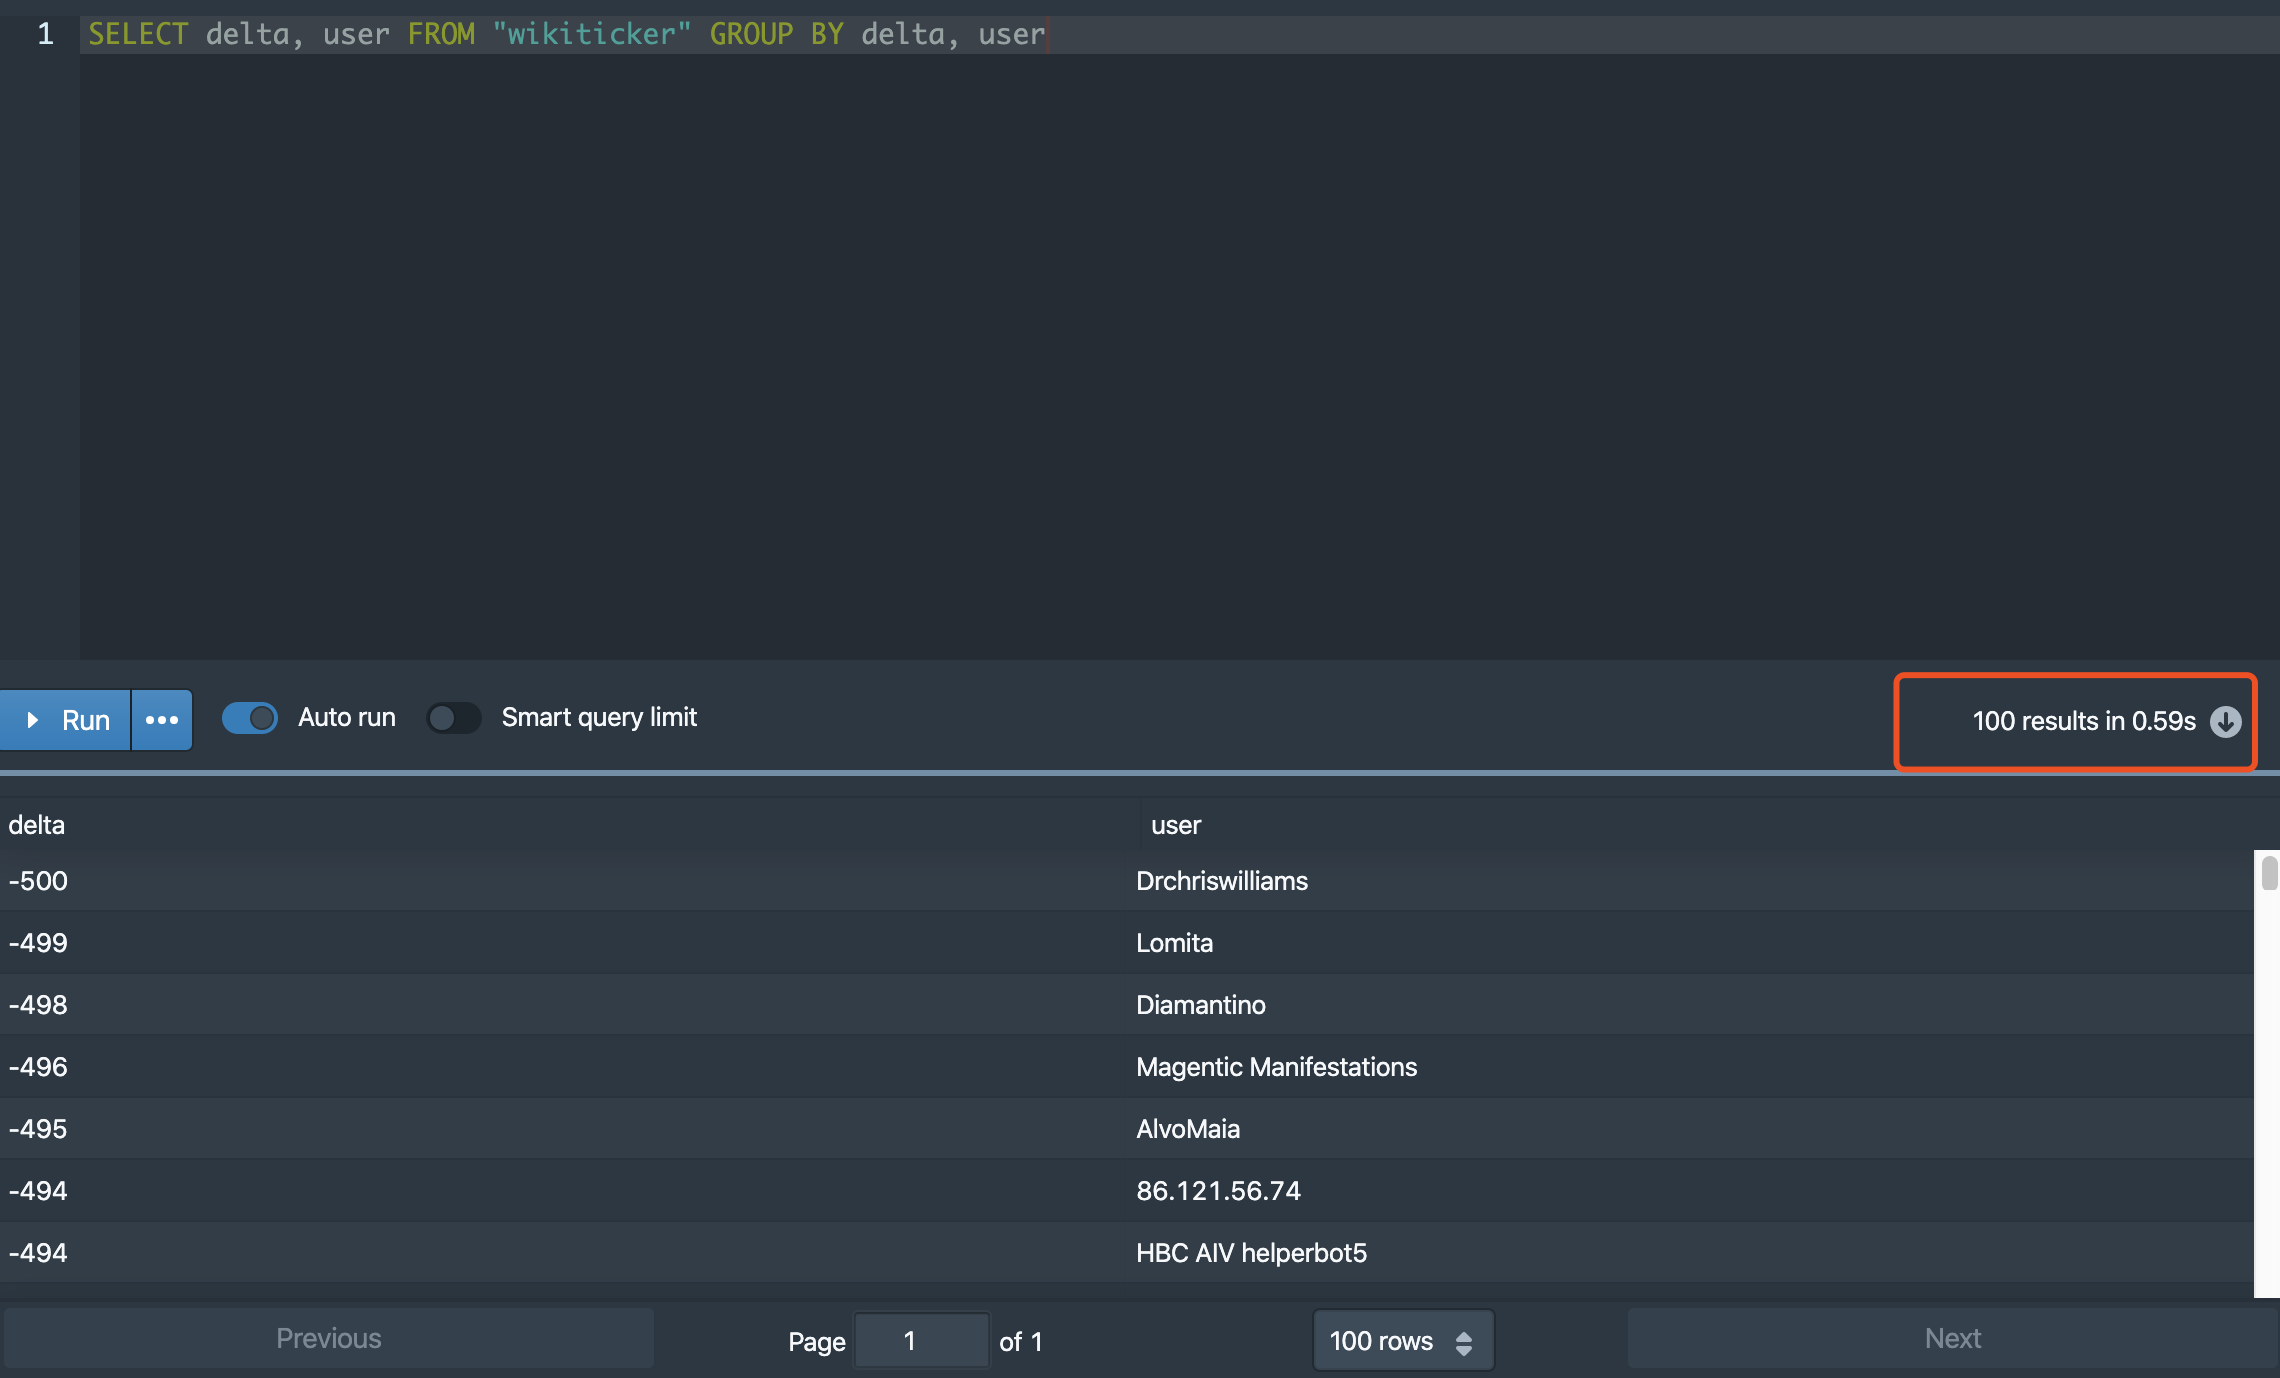
Task: Select the Drchriswilliams user cell
Action: (1221, 881)
